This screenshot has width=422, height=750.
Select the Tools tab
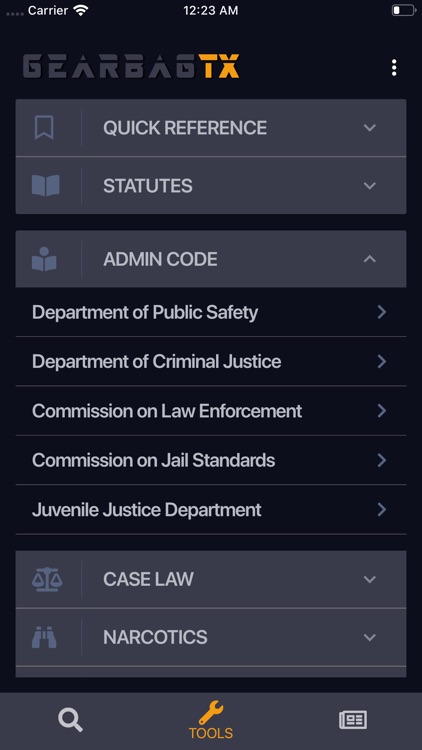[211, 720]
